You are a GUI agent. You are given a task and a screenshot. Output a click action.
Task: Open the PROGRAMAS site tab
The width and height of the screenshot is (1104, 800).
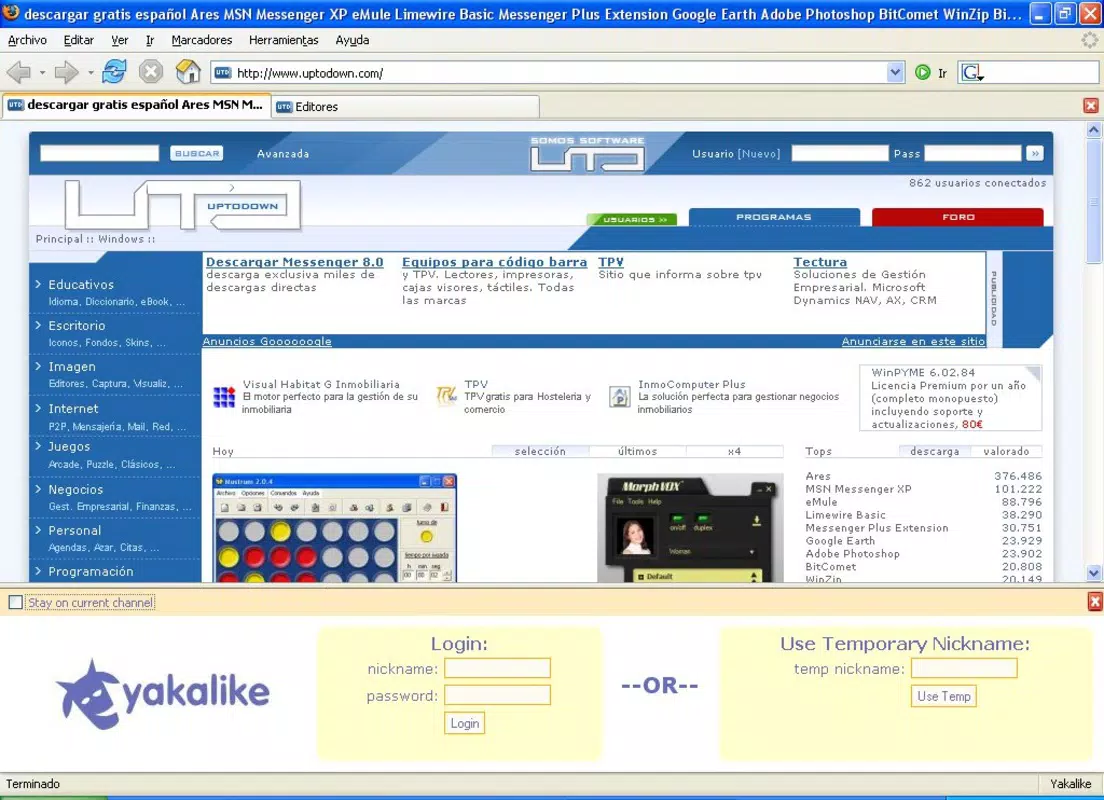coord(774,217)
